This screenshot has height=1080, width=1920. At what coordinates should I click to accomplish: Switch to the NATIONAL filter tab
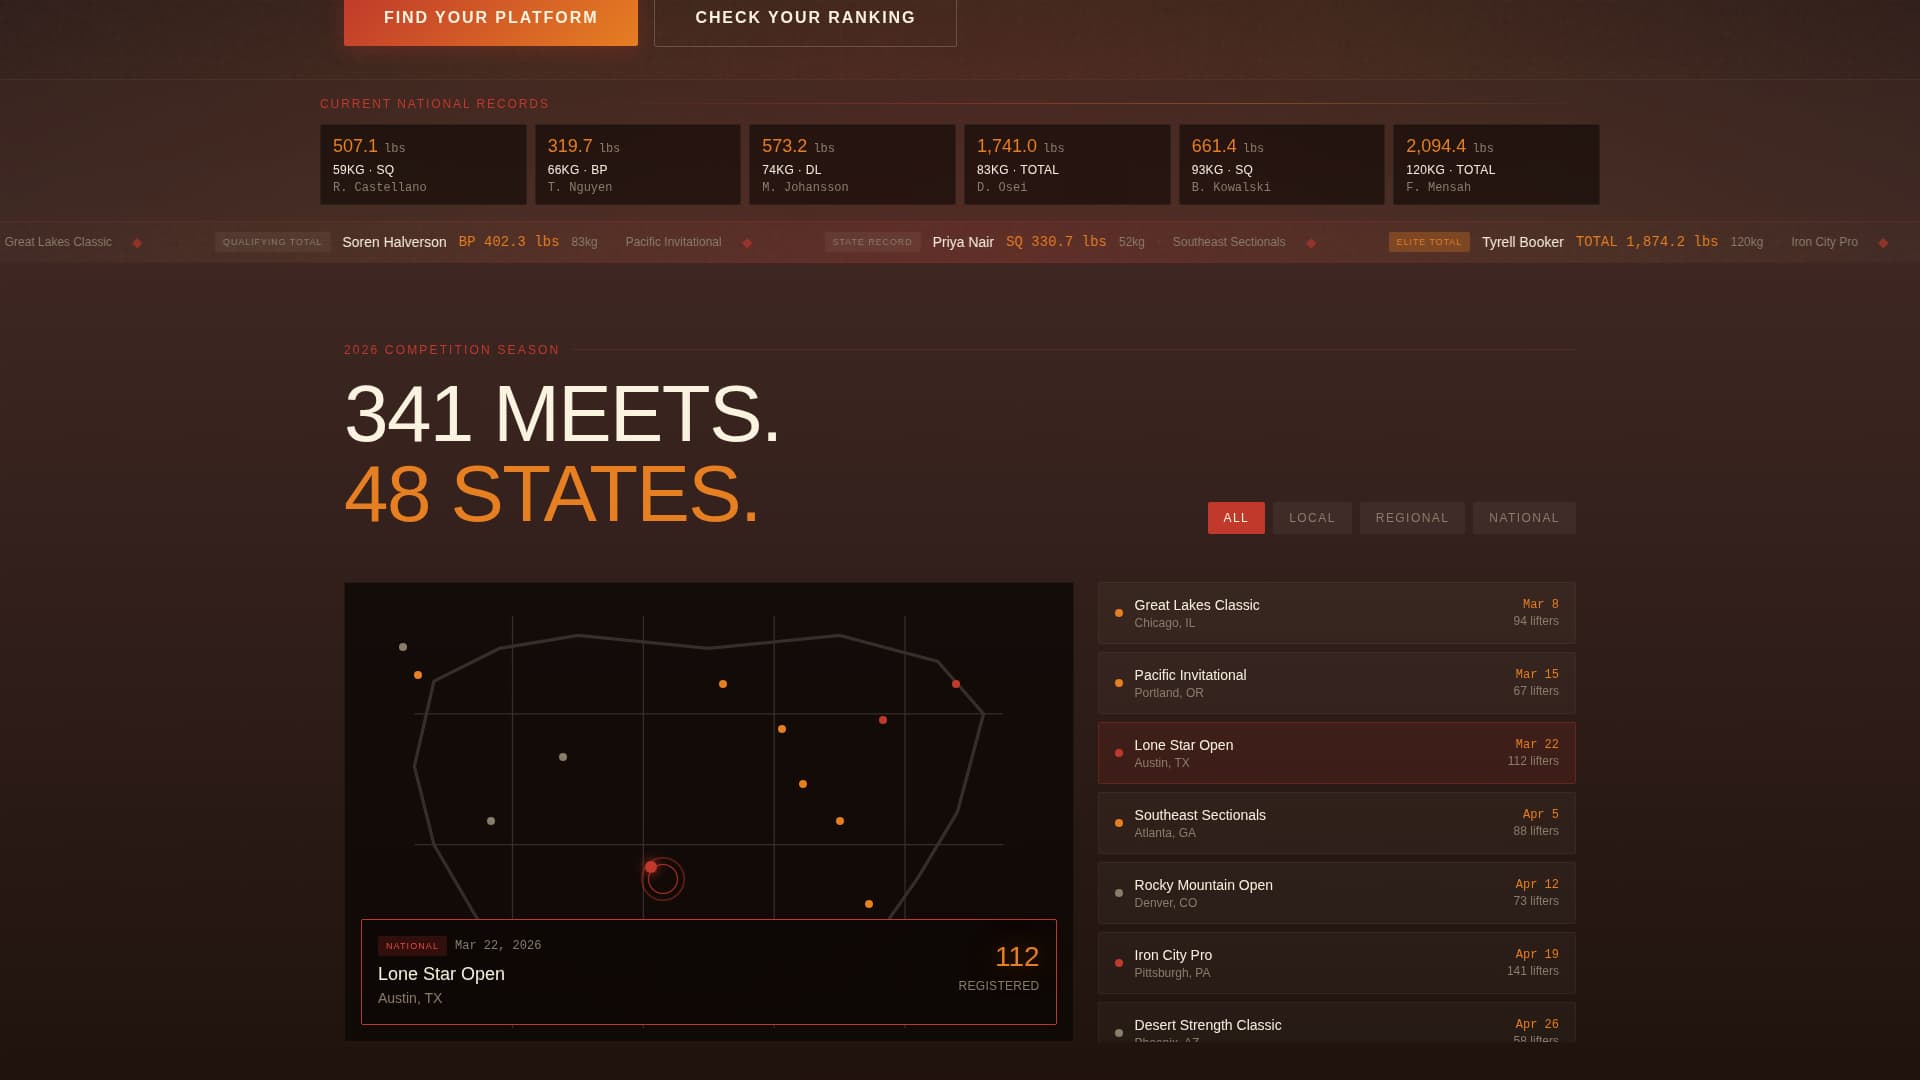coord(1524,518)
